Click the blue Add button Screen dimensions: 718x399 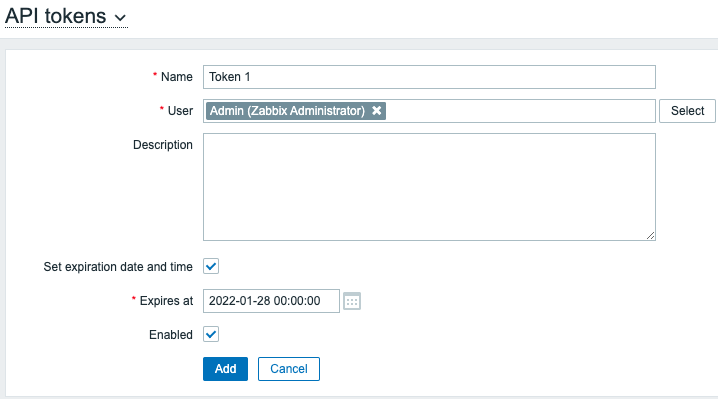tap(225, 369)
